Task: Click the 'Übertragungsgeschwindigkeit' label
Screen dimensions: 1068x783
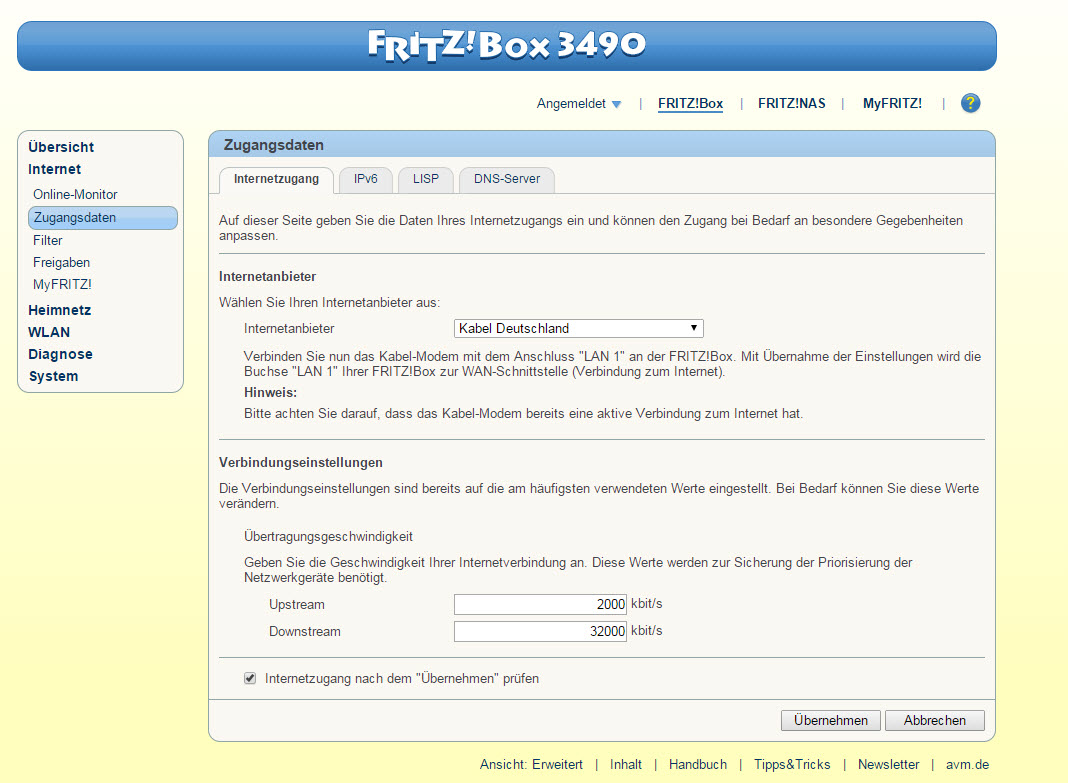Action: tap(328, 537)
